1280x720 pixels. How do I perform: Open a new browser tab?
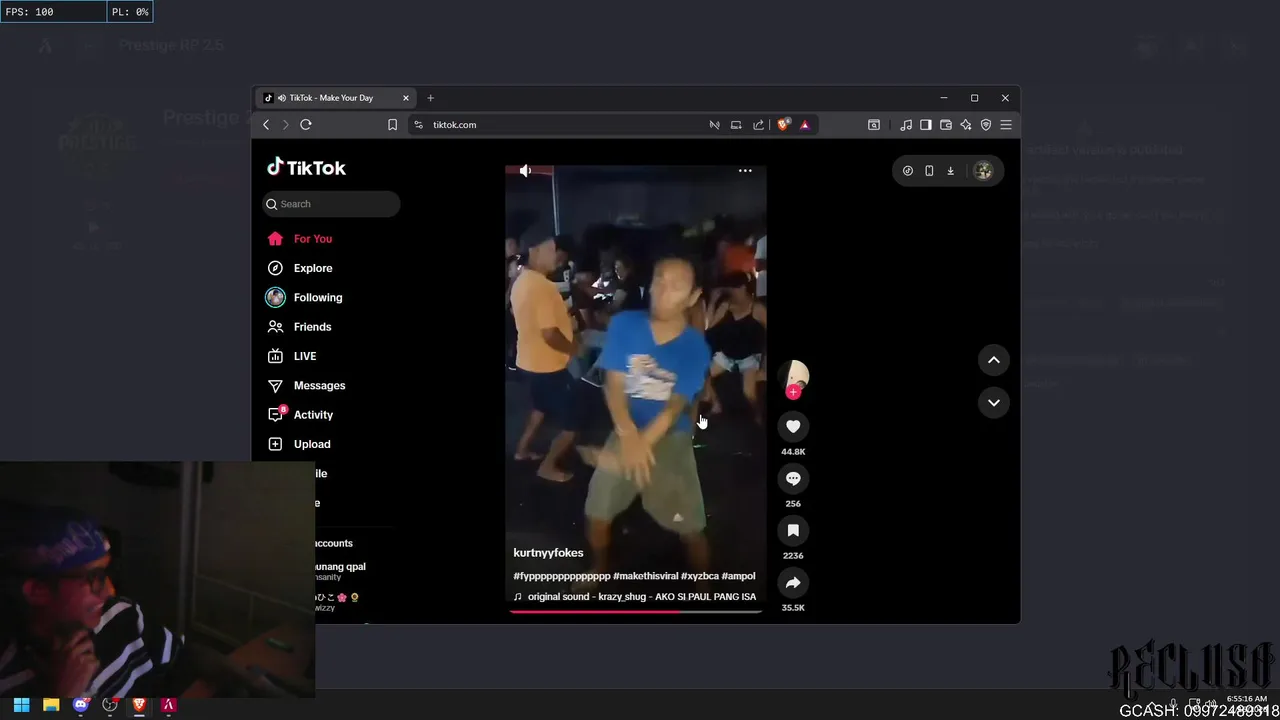(431, 98)
